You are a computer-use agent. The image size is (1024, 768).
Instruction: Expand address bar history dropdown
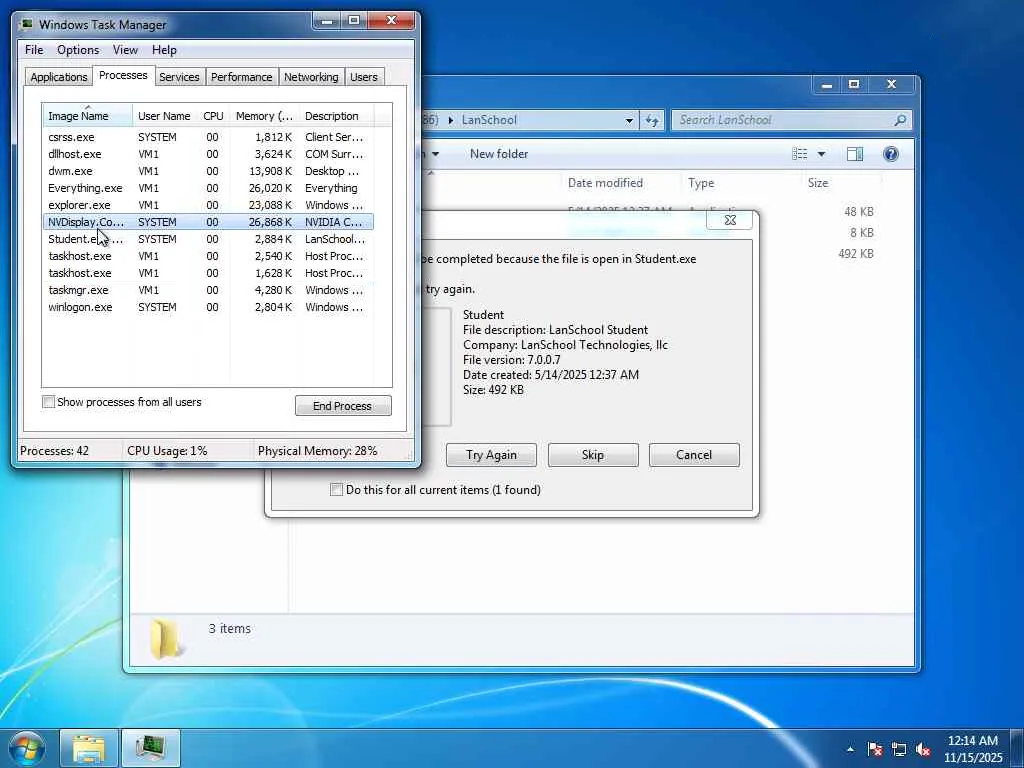click(x=629, y=120)
